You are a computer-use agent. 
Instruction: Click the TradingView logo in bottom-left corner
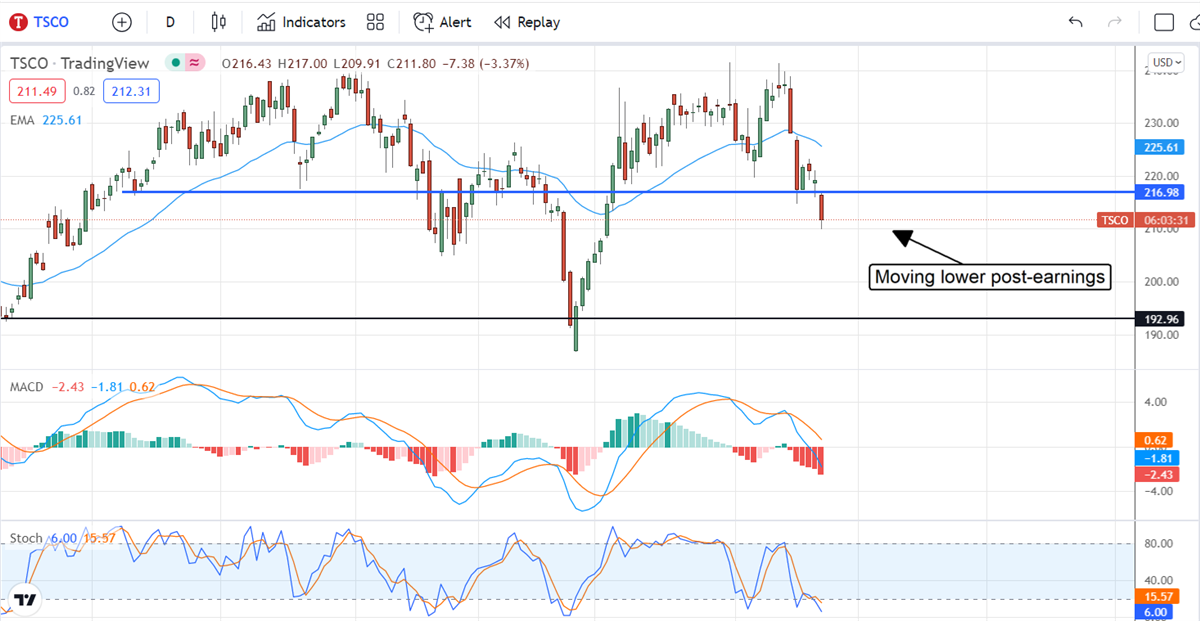tap(25, 600)
